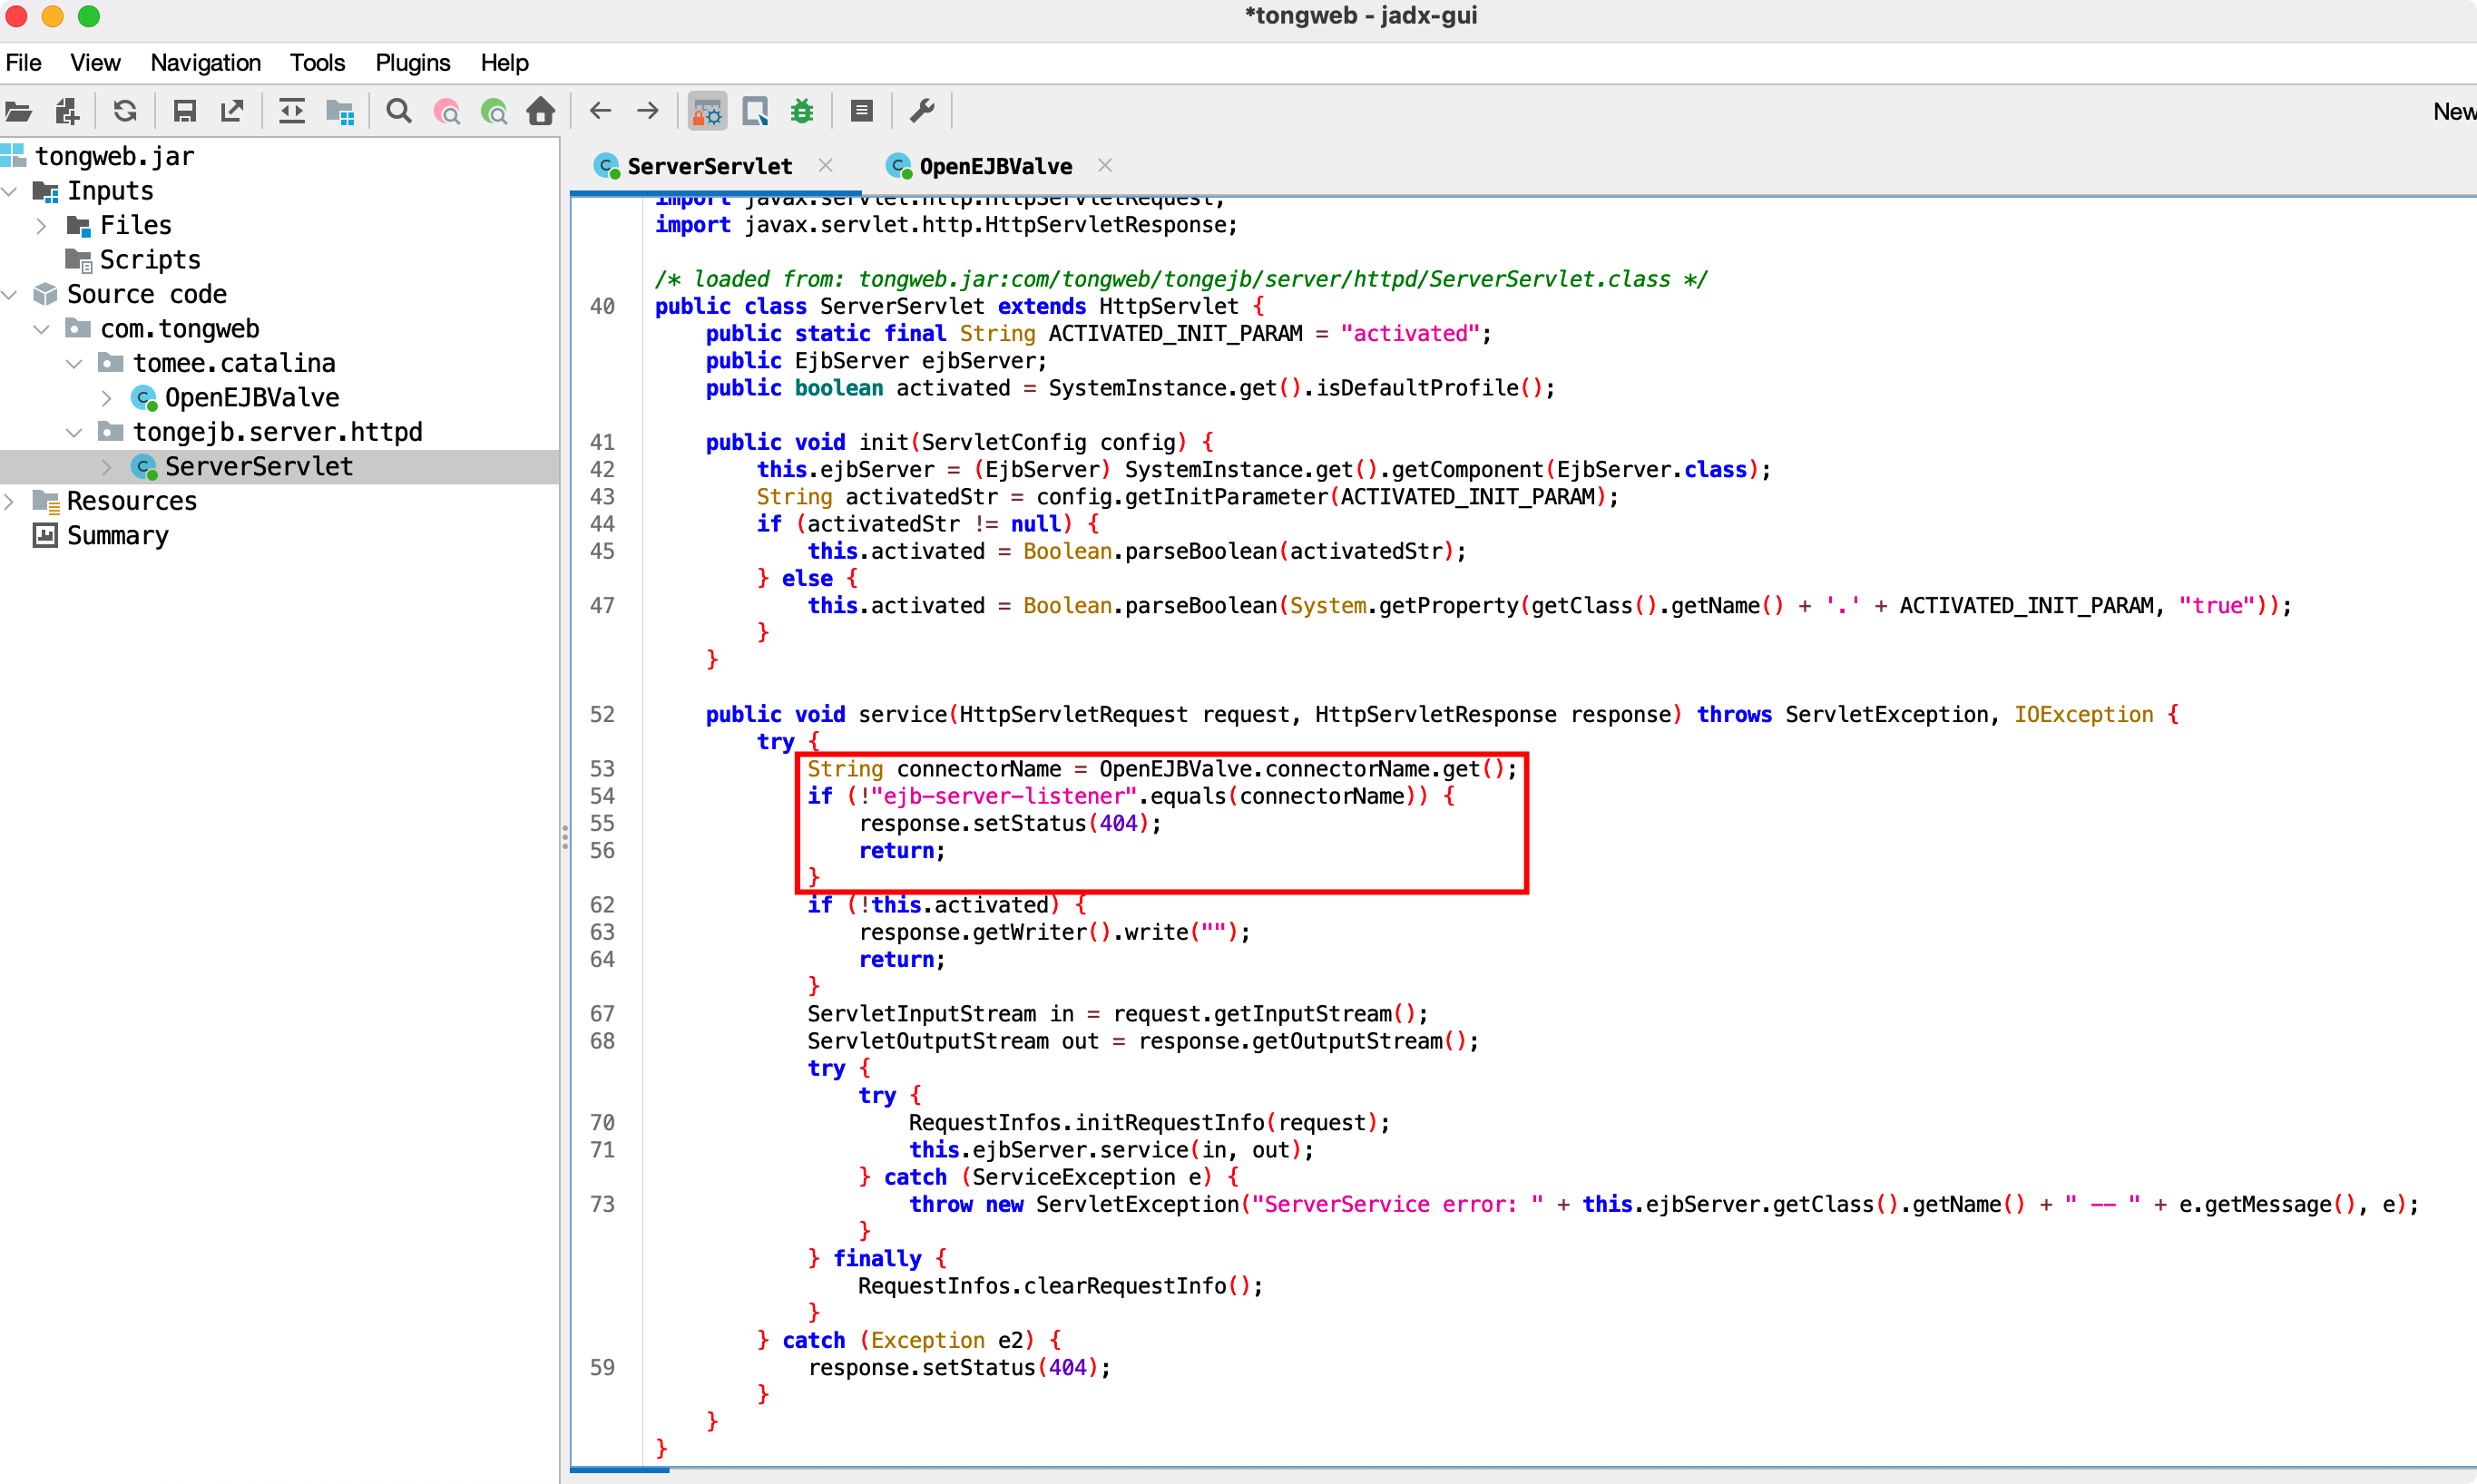Toggle sync with editor button

tap(292, 111)
